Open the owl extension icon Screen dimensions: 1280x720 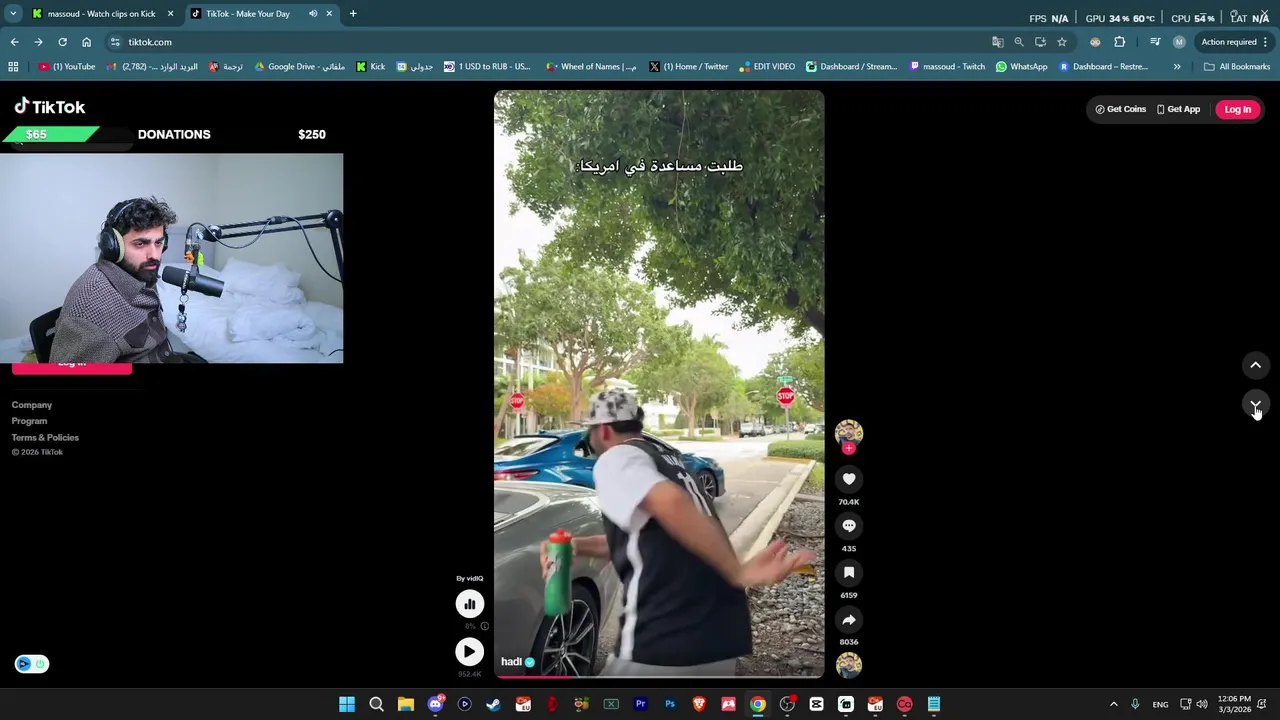1095,42
